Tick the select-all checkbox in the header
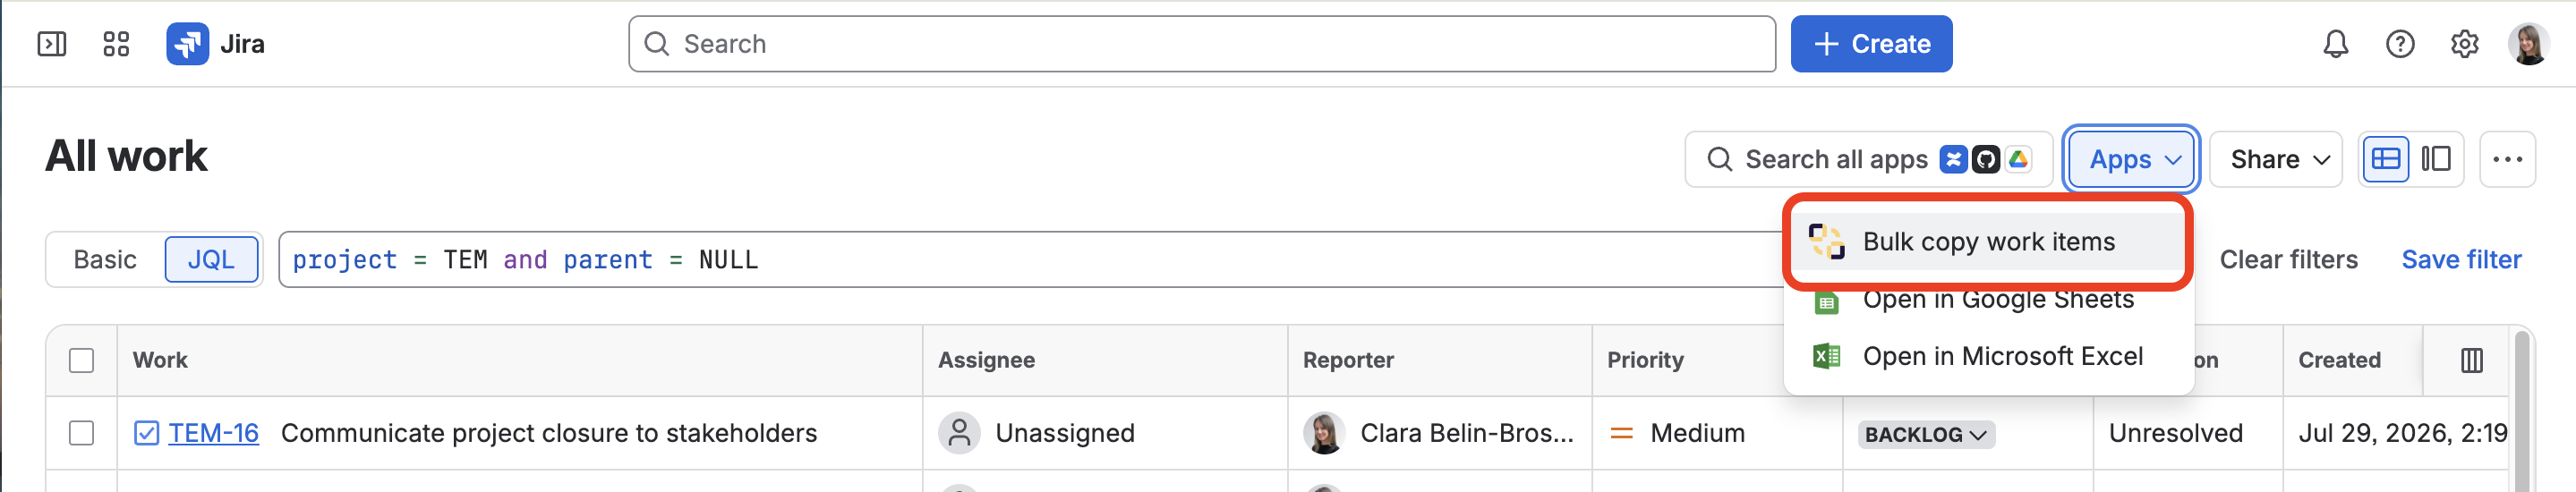This screenshot has height=492, width=2576. [x=82, y=360]
